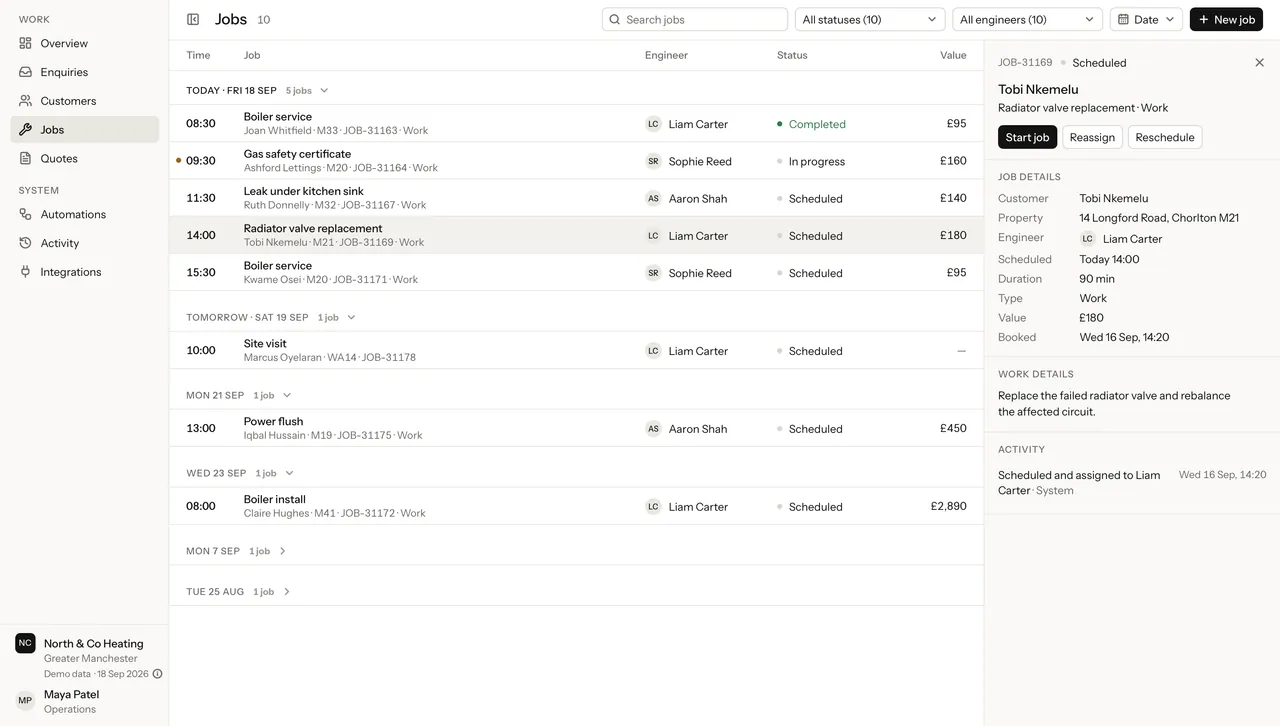Close the job detail panel

tap(1259, 63)
